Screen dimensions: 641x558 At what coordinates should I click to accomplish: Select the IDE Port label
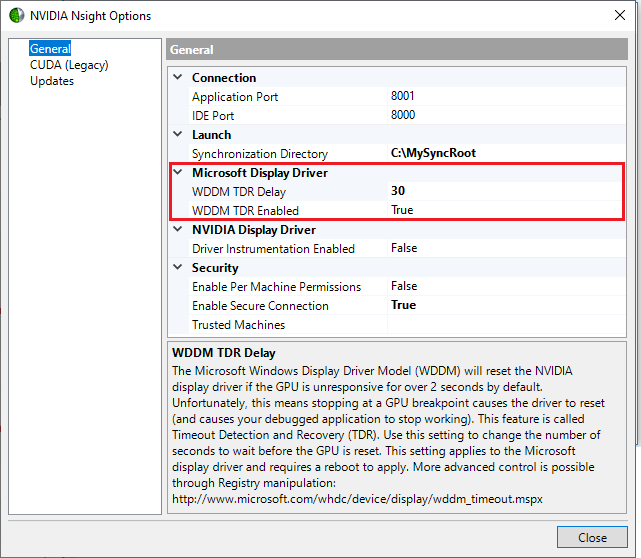pyautogui.click(x=213, y=116)
